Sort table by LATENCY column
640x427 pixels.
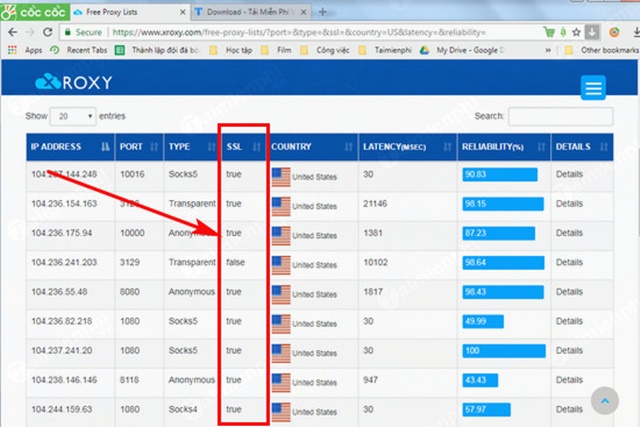[x=405, y=147]
